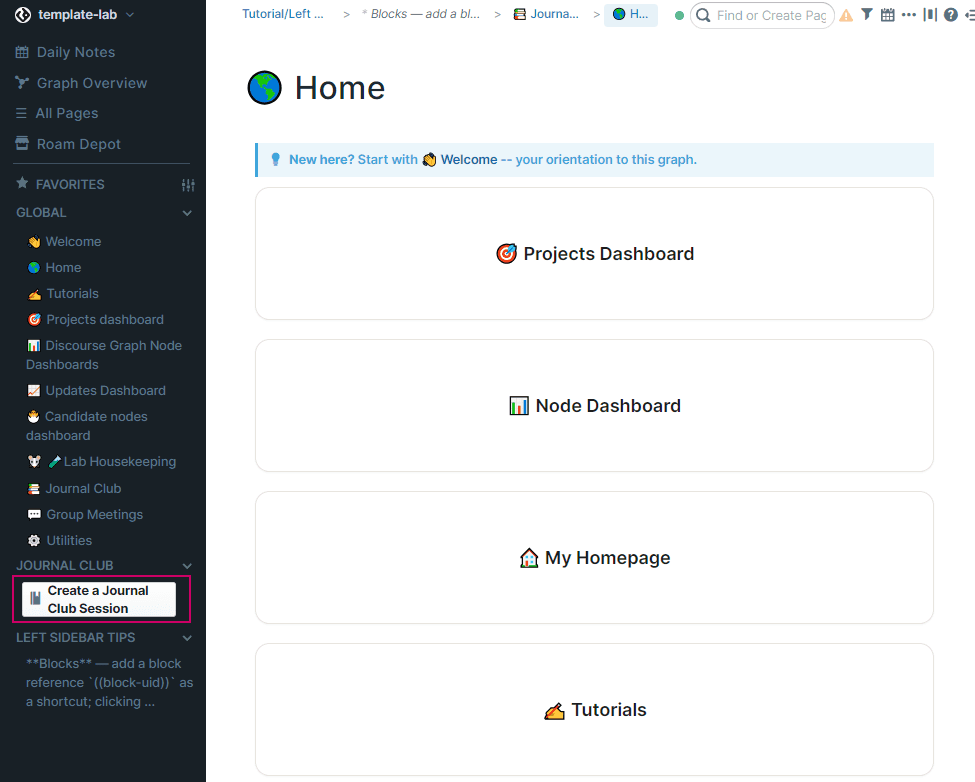Click the current H... breadcrumb
This screenshot has height=782, width=975.
[x=631, y=14]
